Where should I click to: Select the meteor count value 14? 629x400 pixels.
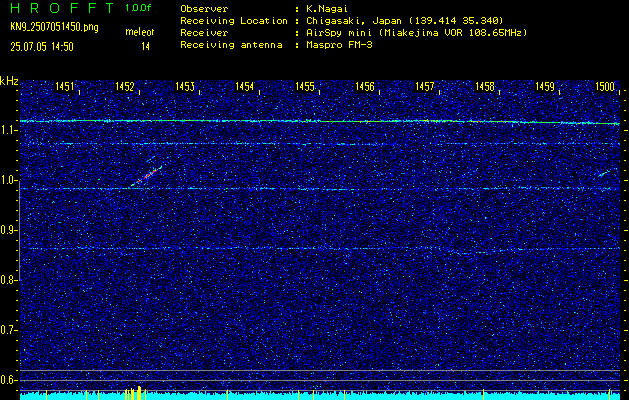[145, 47]
